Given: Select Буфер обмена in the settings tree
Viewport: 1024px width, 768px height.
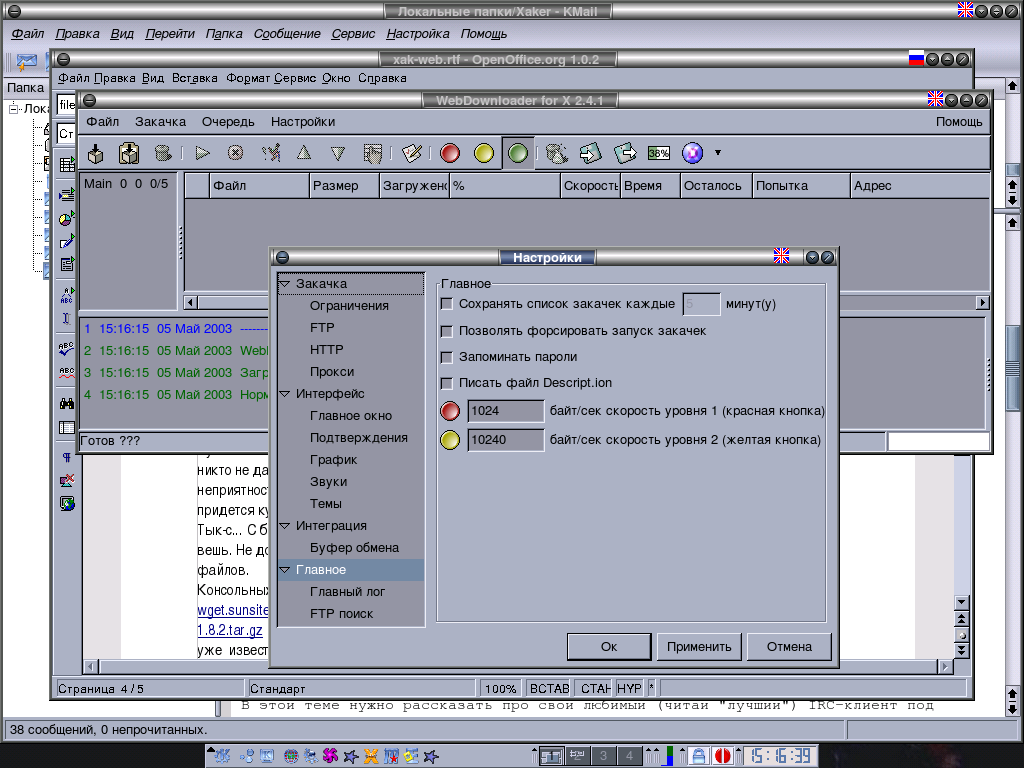Looking at the screenshot, I should click(x=354, y=548).
